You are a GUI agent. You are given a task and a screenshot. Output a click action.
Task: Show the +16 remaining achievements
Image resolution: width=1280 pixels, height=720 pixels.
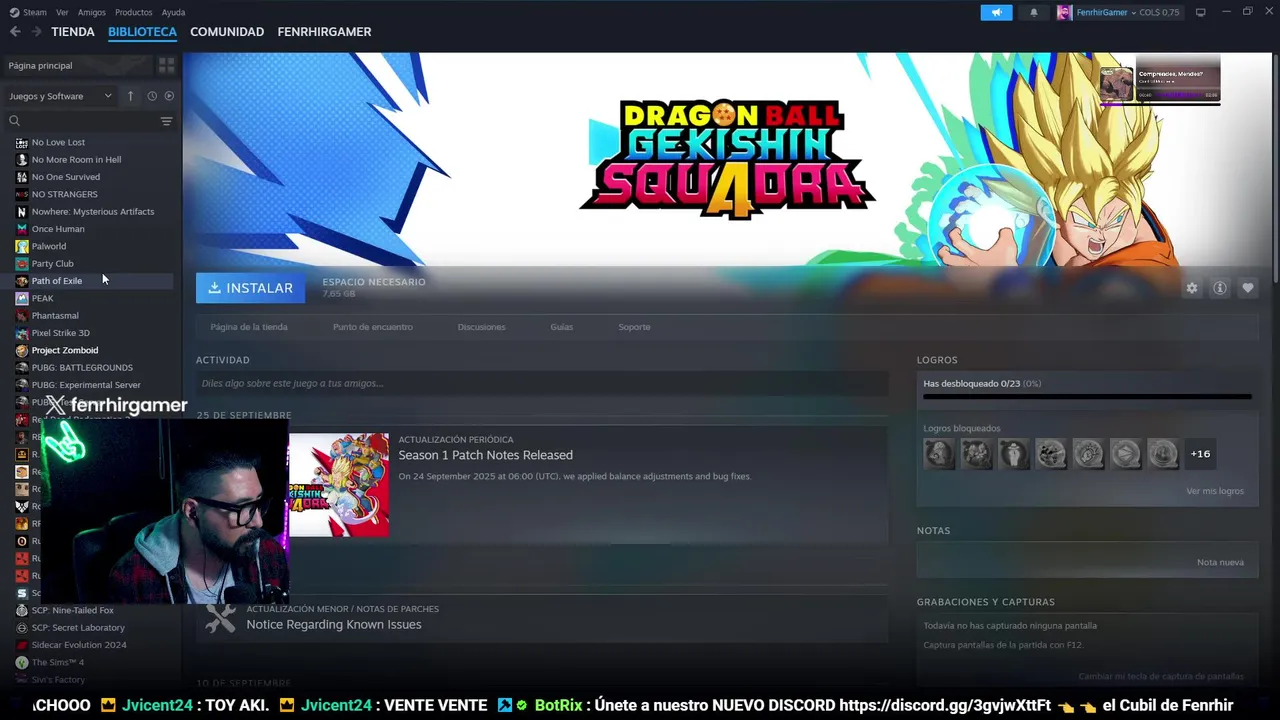1200,454
